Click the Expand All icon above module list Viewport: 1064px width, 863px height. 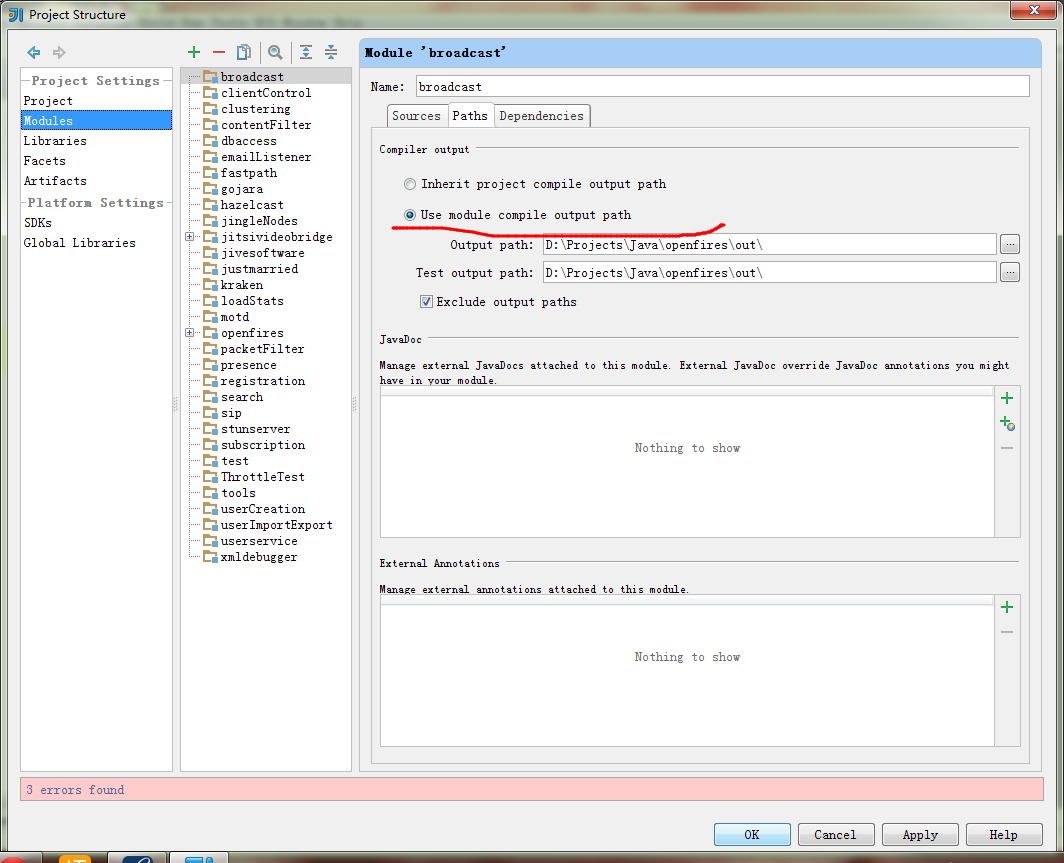click(306, 51)
